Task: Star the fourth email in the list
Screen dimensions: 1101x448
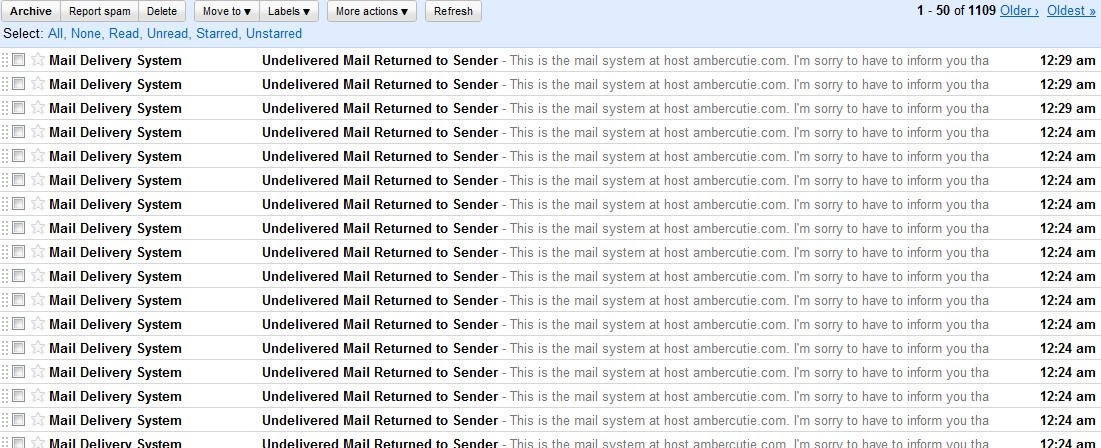Action: [38, 132]
